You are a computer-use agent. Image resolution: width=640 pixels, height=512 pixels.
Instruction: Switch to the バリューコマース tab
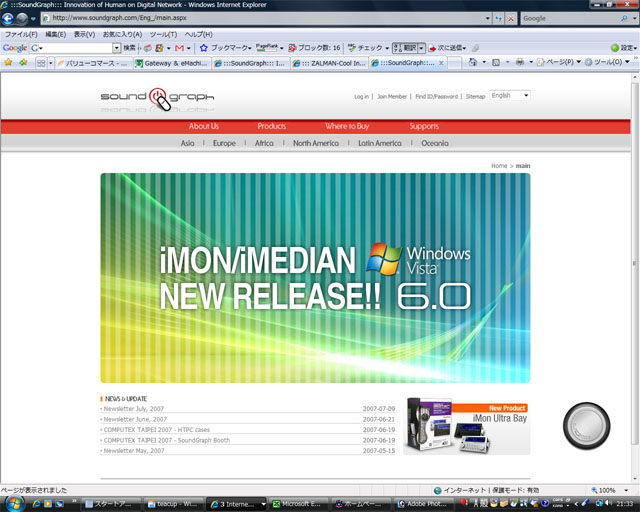(94, 63)
